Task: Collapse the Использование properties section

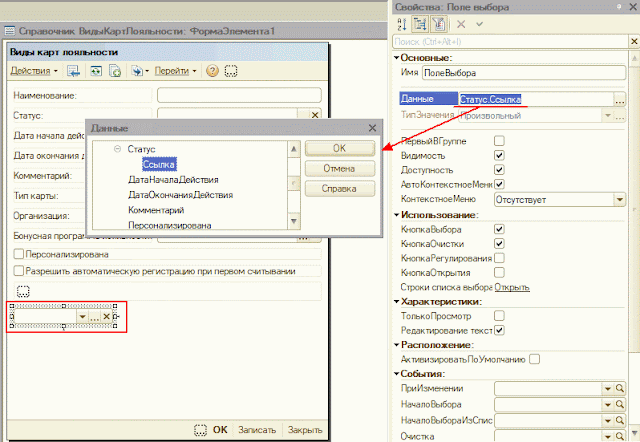Action: [x=396, y=215]
